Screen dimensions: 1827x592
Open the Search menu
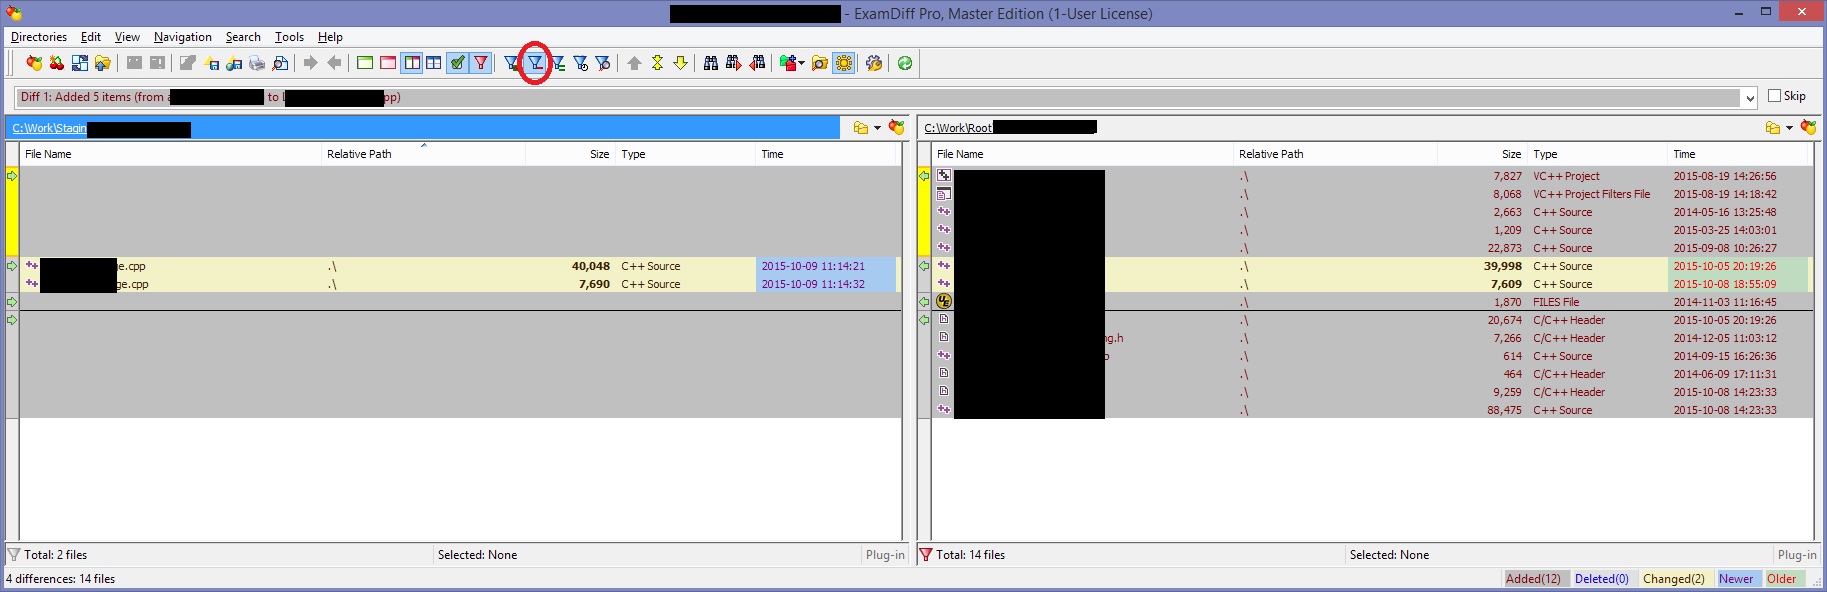click(243, 37)
